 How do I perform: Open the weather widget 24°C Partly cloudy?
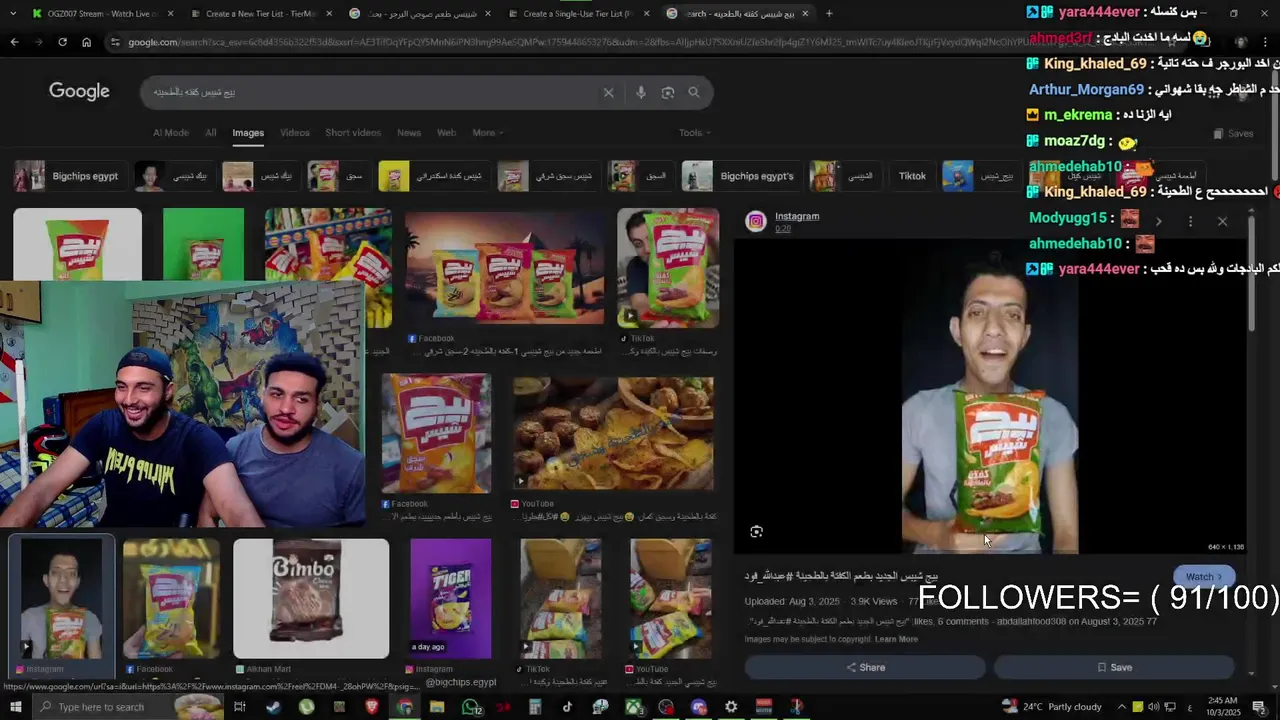(1051, 707)
